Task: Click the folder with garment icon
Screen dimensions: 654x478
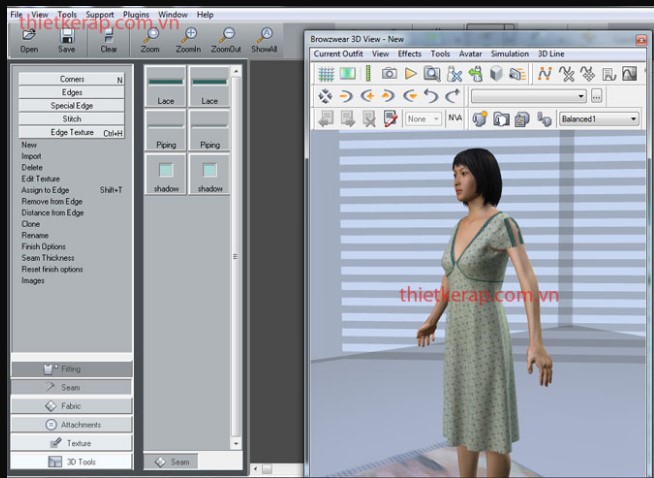Action: click(501, 119)
